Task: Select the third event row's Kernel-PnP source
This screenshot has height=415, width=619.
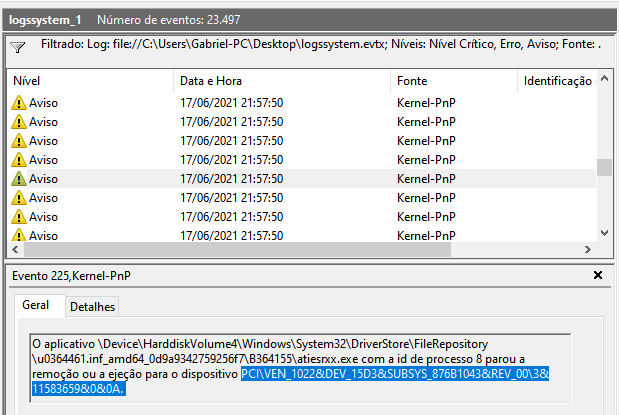Action: (426, 140)
